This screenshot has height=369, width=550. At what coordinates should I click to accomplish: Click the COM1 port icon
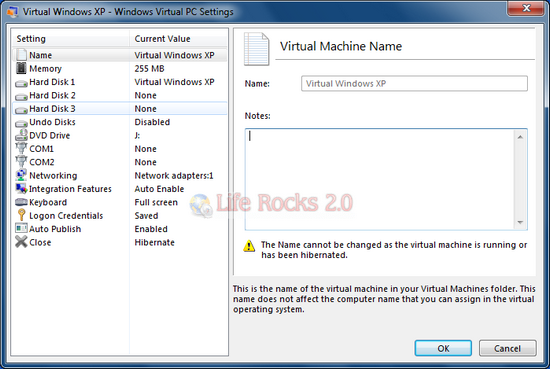point(21,149)
